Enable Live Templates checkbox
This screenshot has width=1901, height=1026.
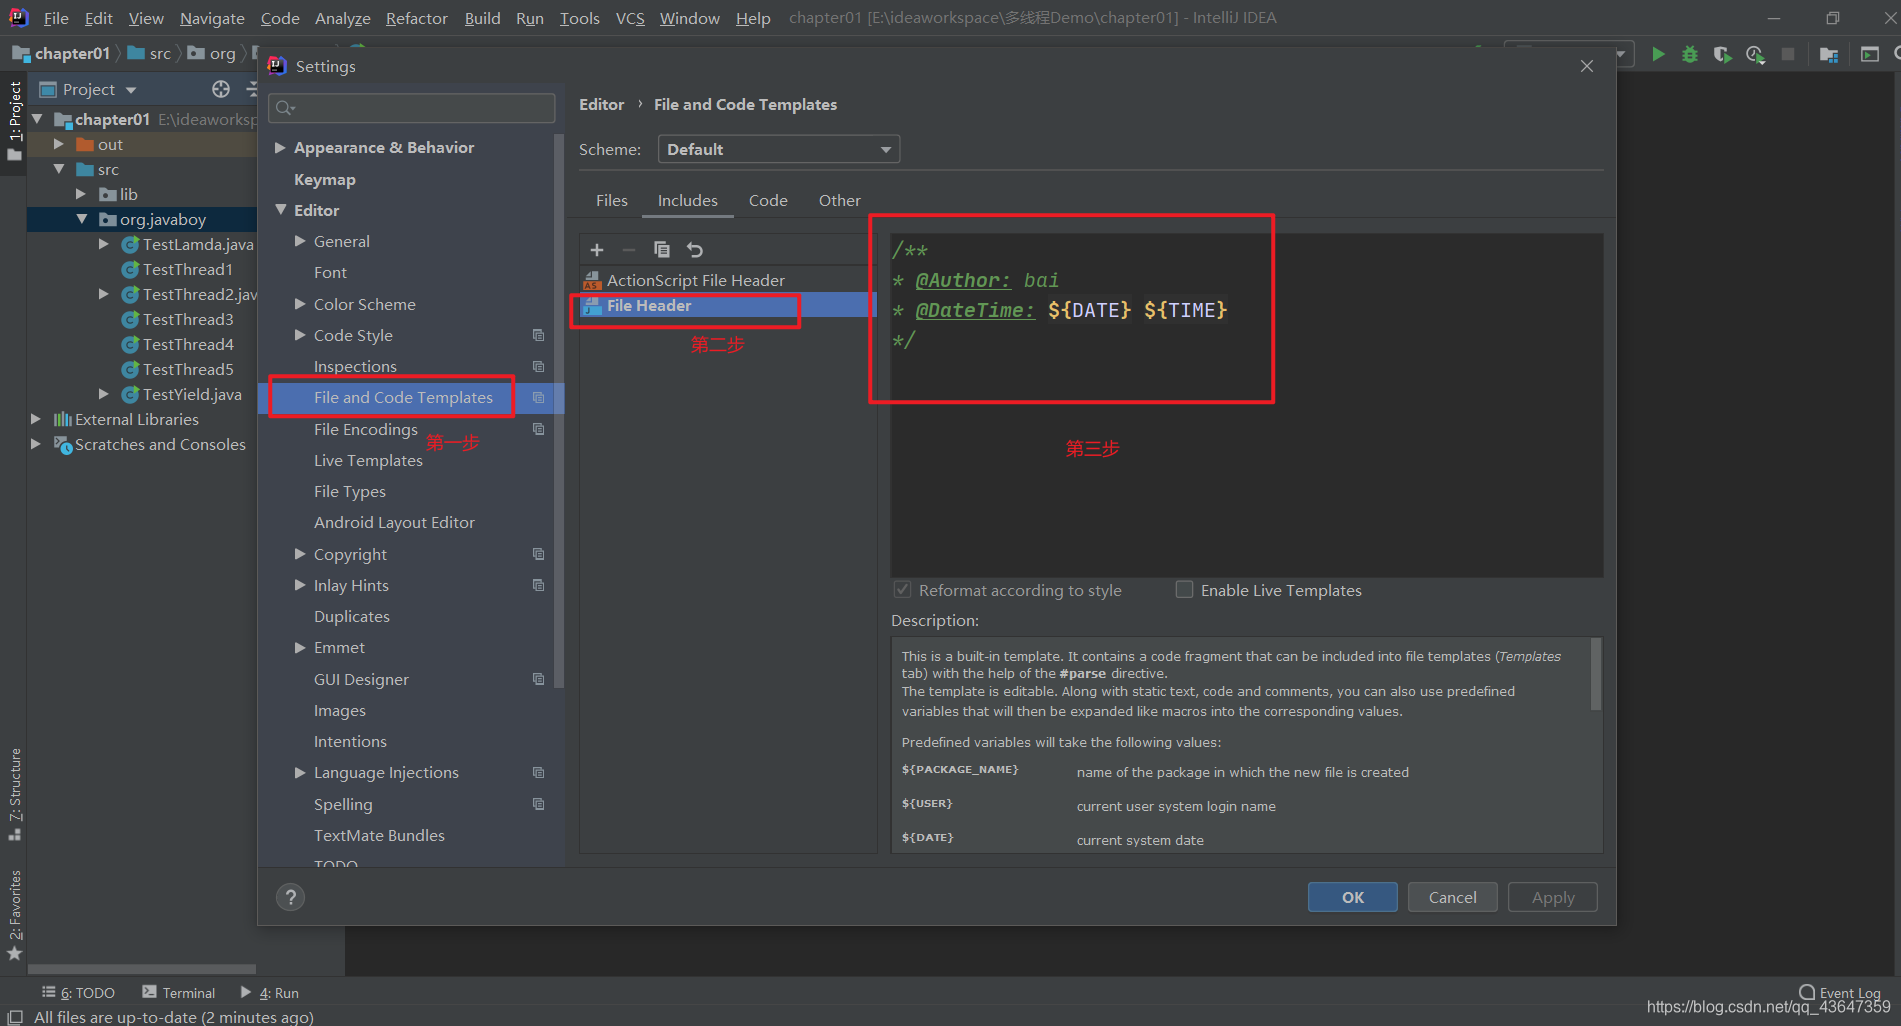point(1184,590)
